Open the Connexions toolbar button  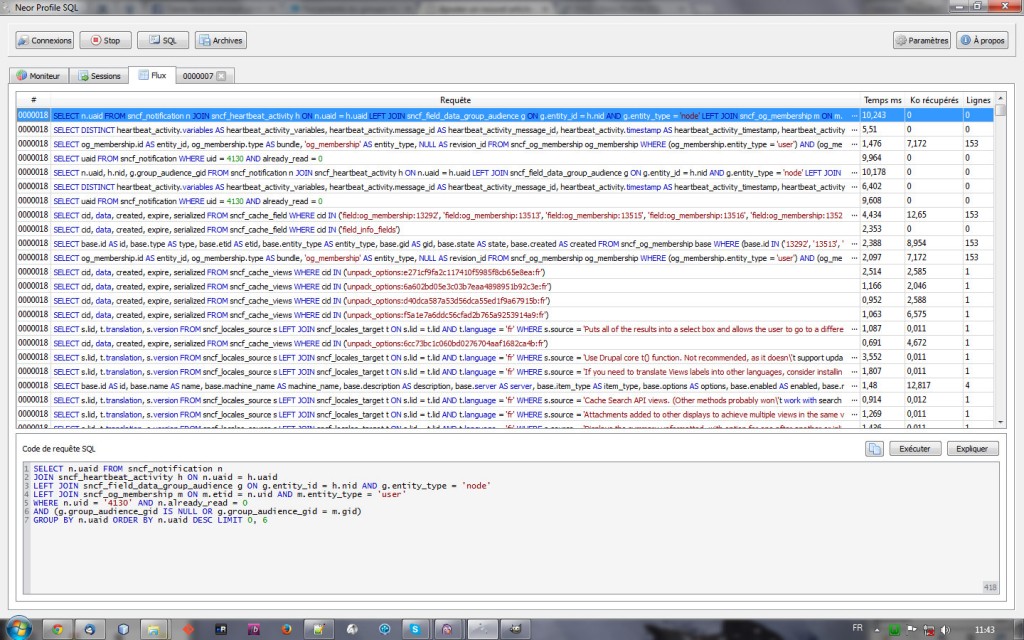point(44,41)
